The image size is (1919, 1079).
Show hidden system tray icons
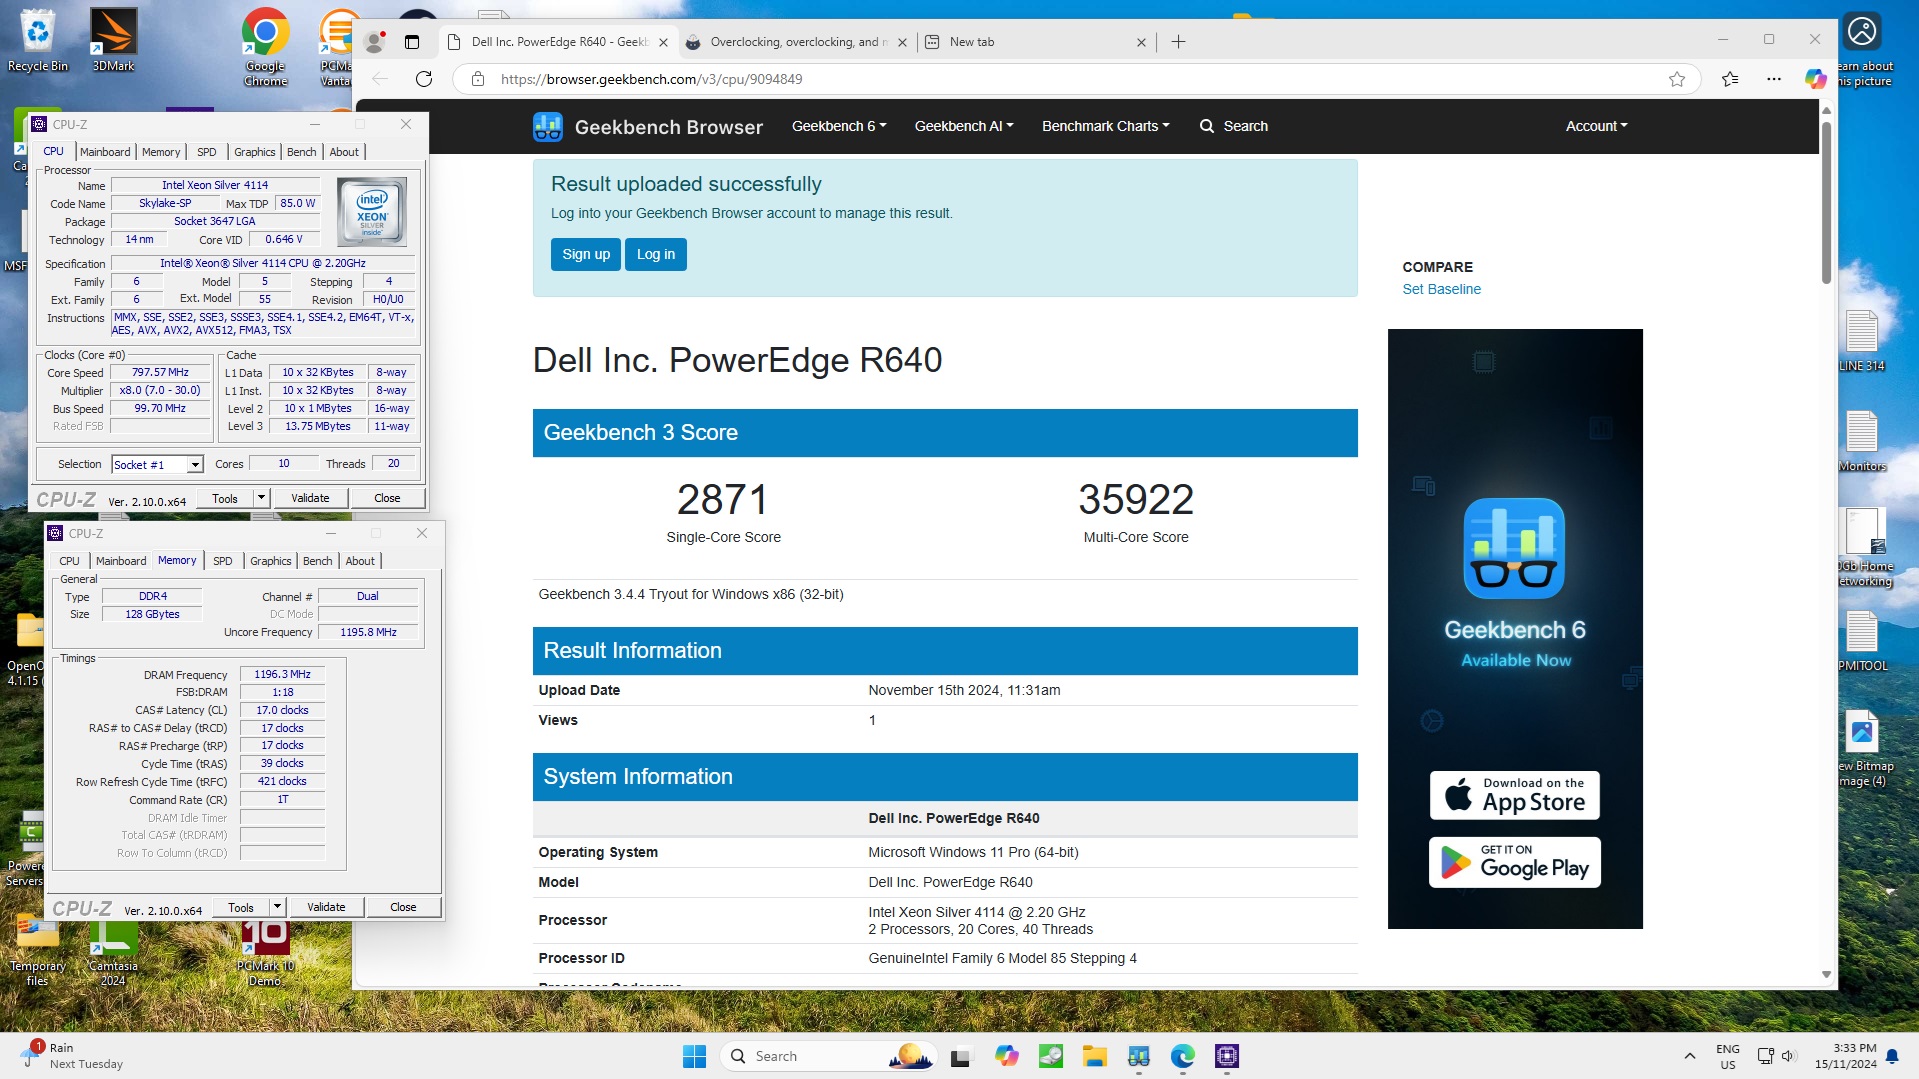coord(1689,1056)
